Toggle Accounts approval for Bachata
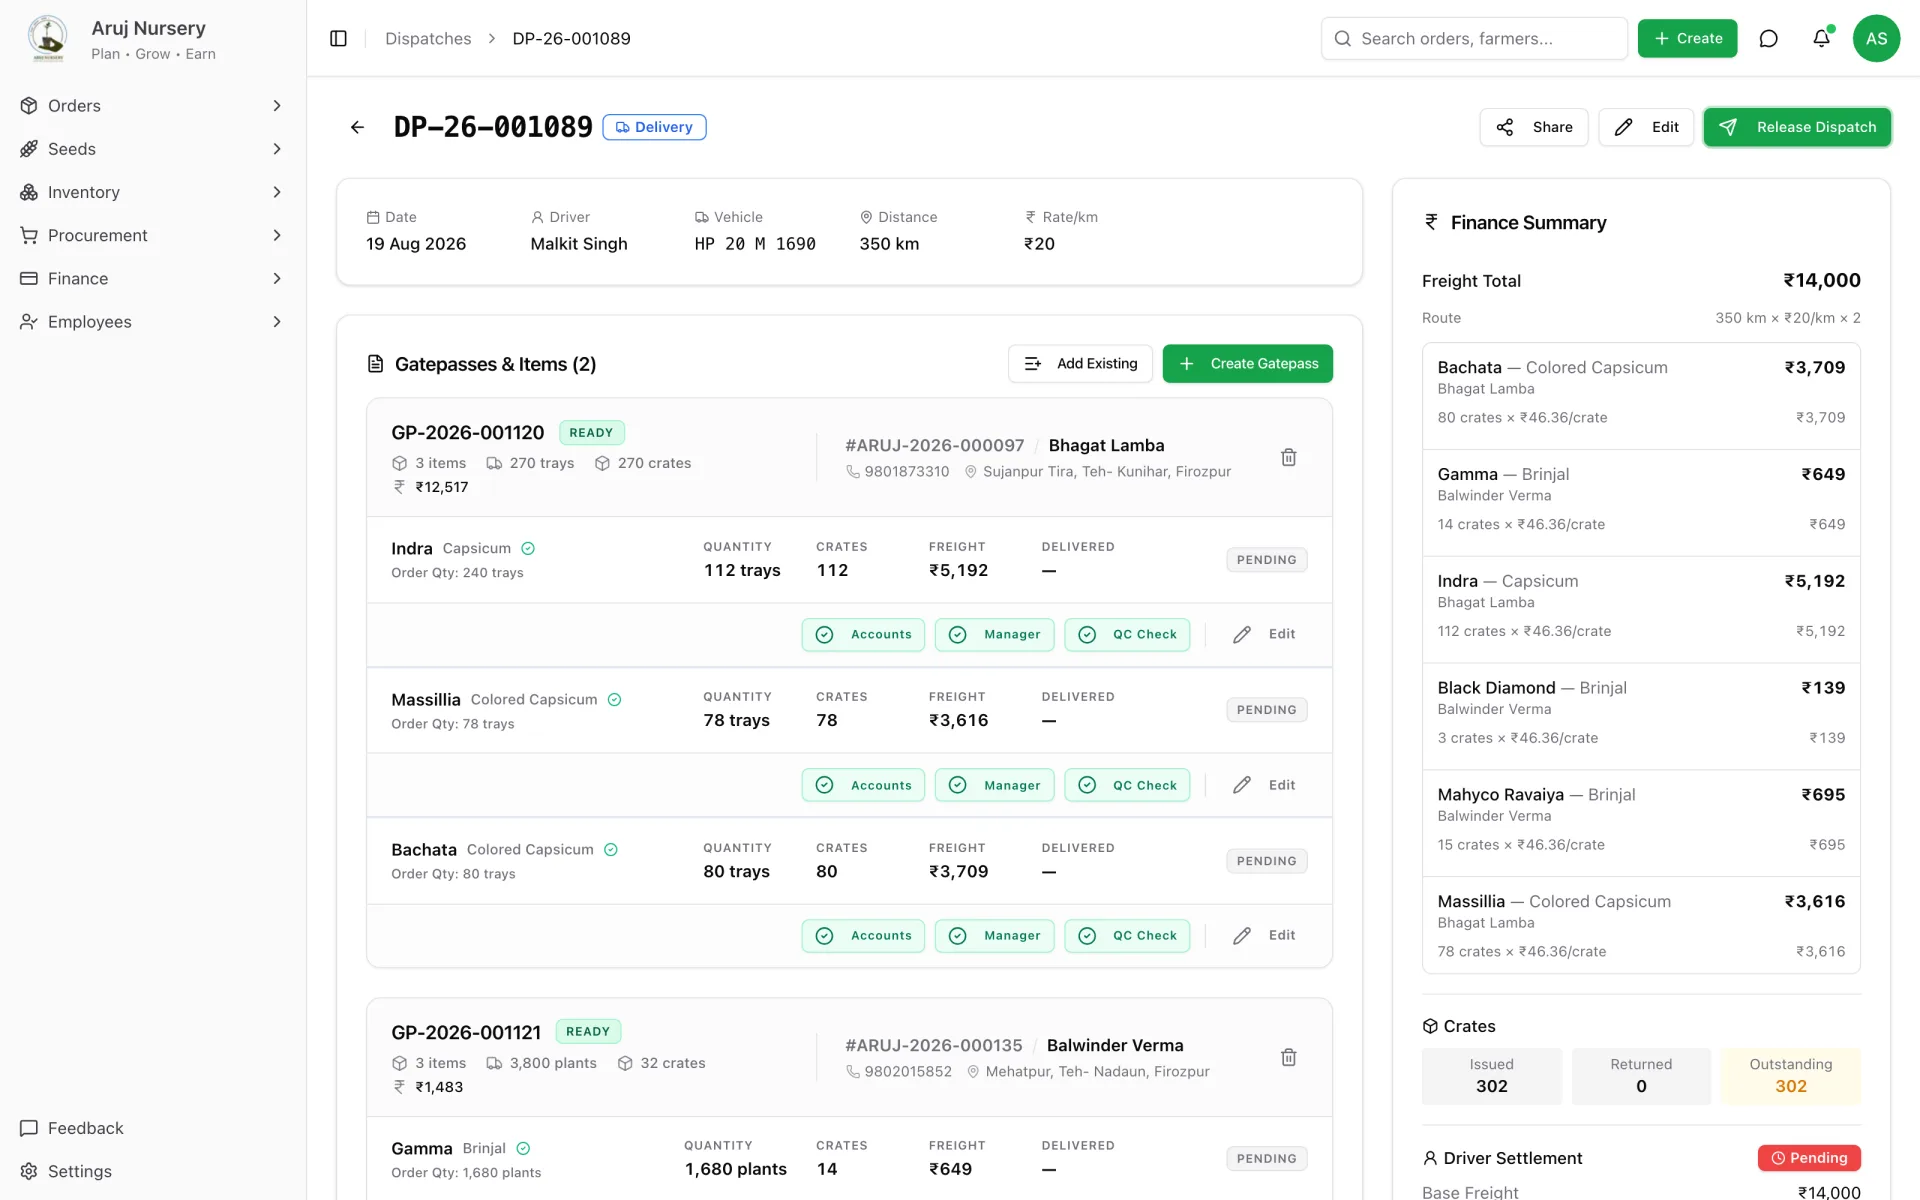The height and width of the screenshot is (1200, 1920). point(863,935)
